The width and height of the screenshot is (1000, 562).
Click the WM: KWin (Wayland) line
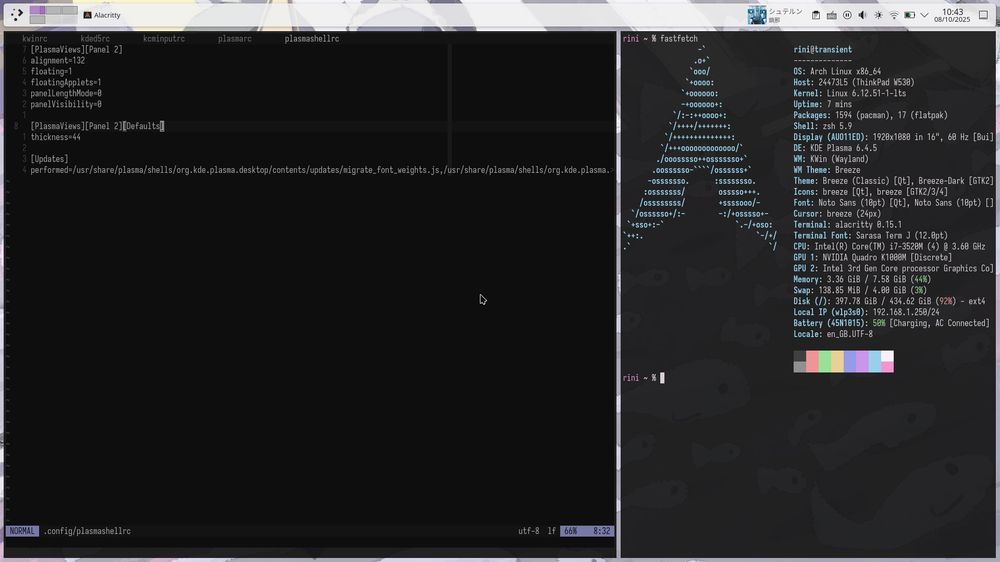pyautogui.click(x=831, y=159)
